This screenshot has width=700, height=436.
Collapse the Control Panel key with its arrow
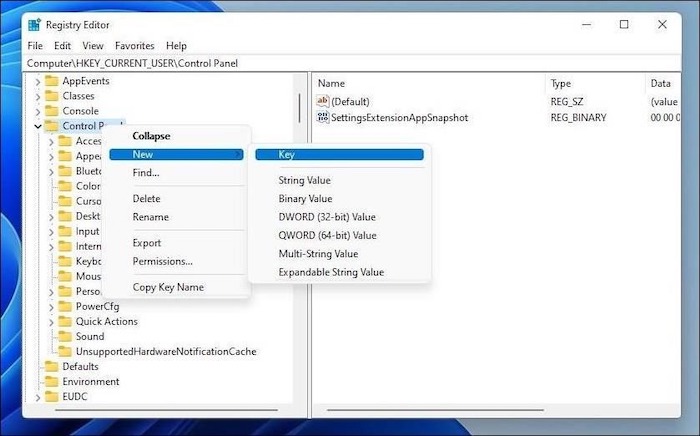point(38,127)
